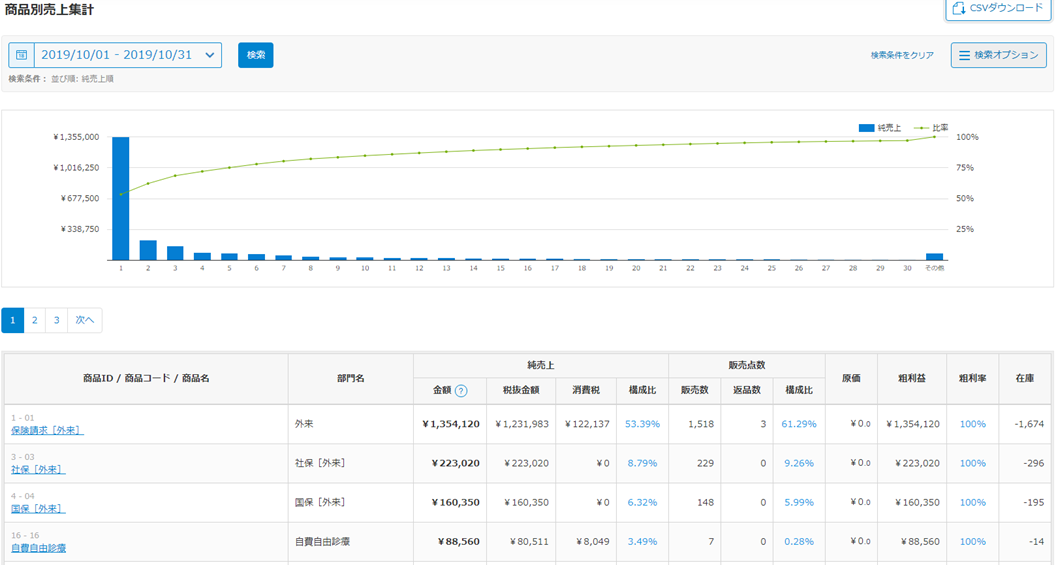The image size is (1056, 565).
Task: Open the 自費自由診療 product link
Action: 39,548
